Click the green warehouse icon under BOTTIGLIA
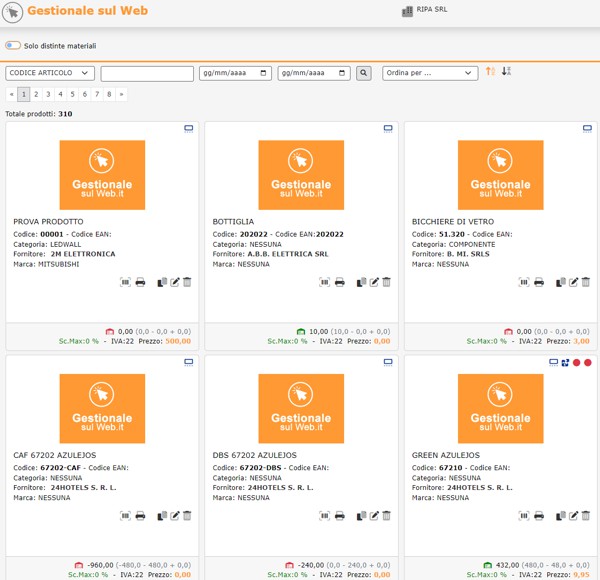 (301, 331)
